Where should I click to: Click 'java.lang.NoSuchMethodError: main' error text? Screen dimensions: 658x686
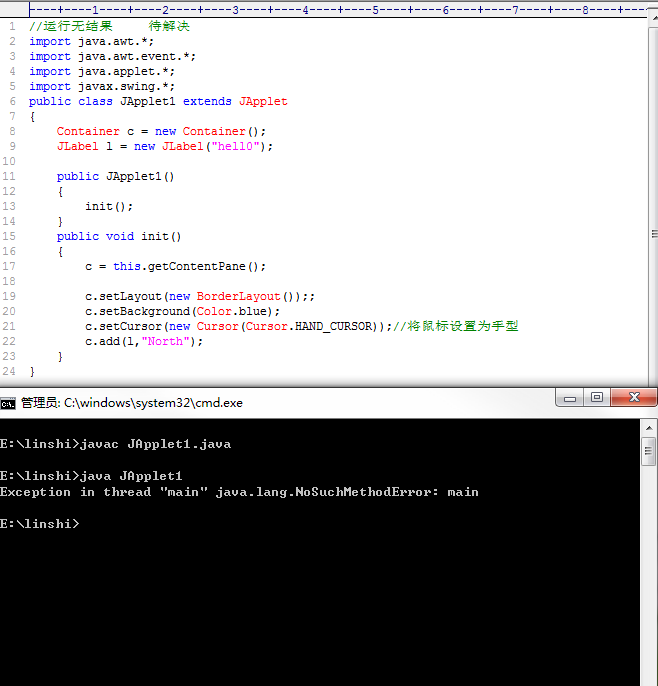pos(347,492)
